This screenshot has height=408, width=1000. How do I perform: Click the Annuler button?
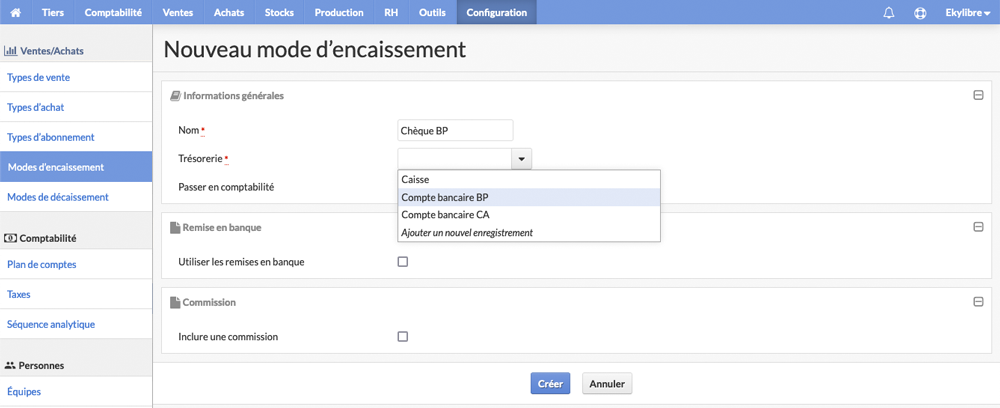tap(607, 384)
